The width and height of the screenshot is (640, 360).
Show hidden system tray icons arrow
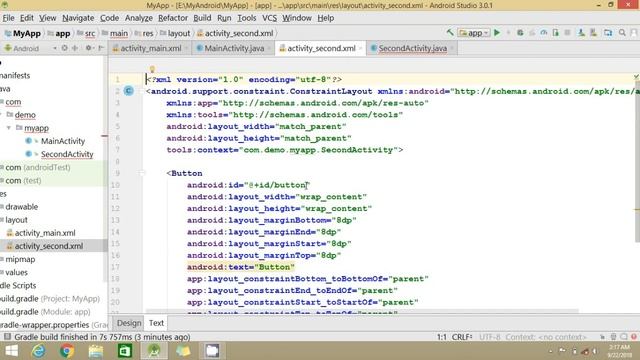550,351
